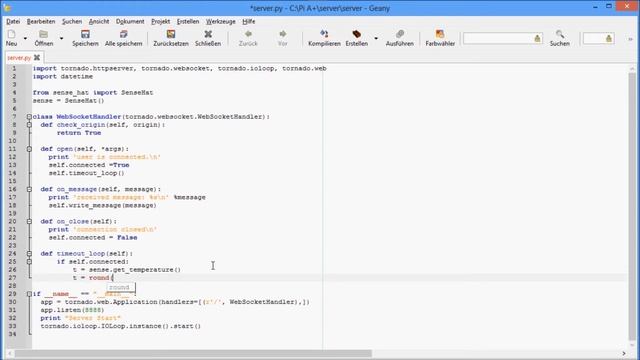Open the Hilfe menu
Image resolution: width=640 pixels, height=360 pixels.
[249, 21]
